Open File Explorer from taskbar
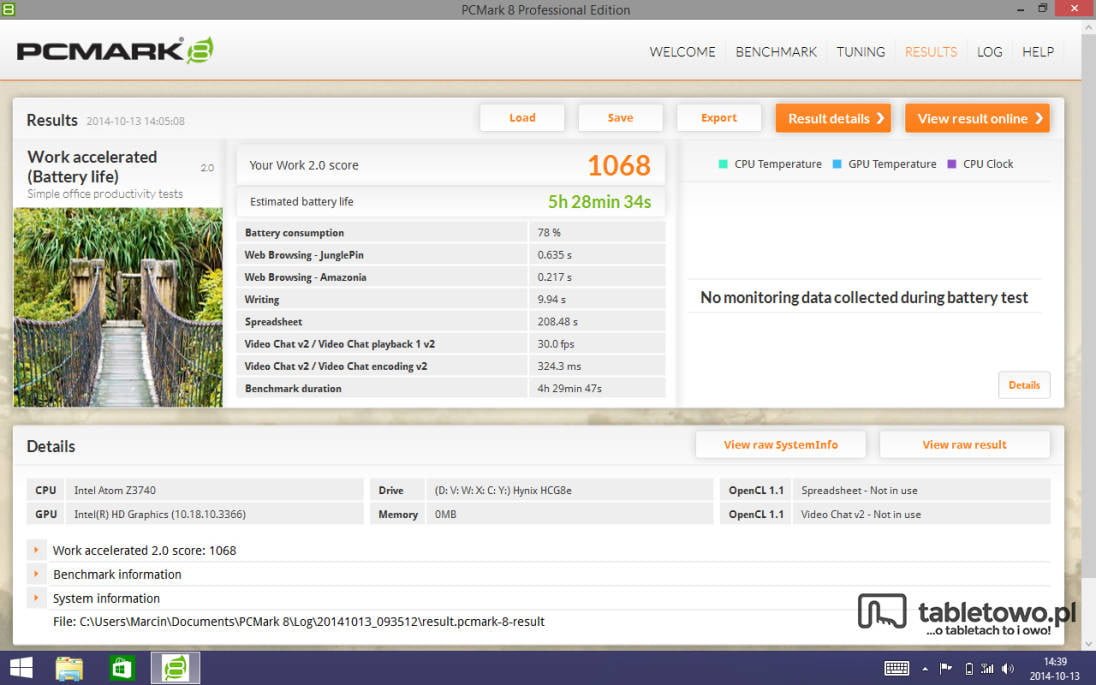 click(70, 669)
